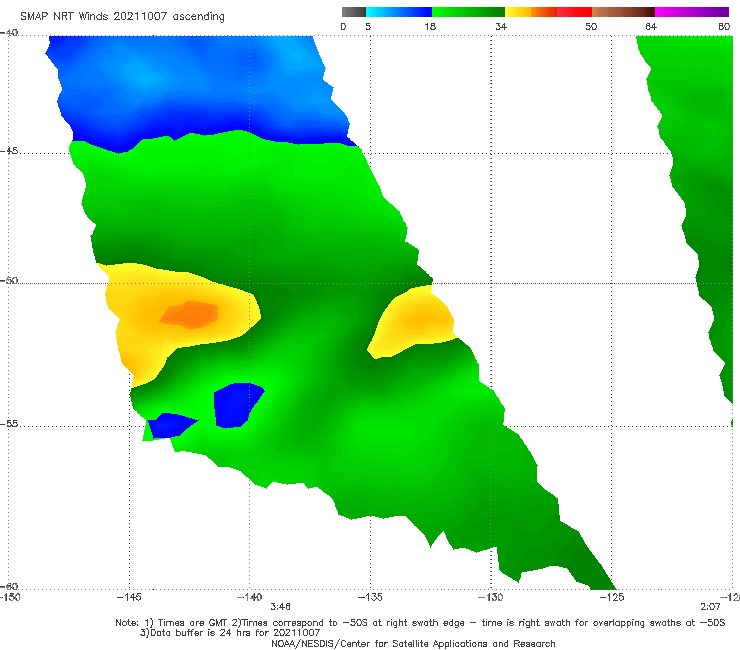740x650 pixels.
Task: Click the longitude label '-130'
Action: point(490,597)
